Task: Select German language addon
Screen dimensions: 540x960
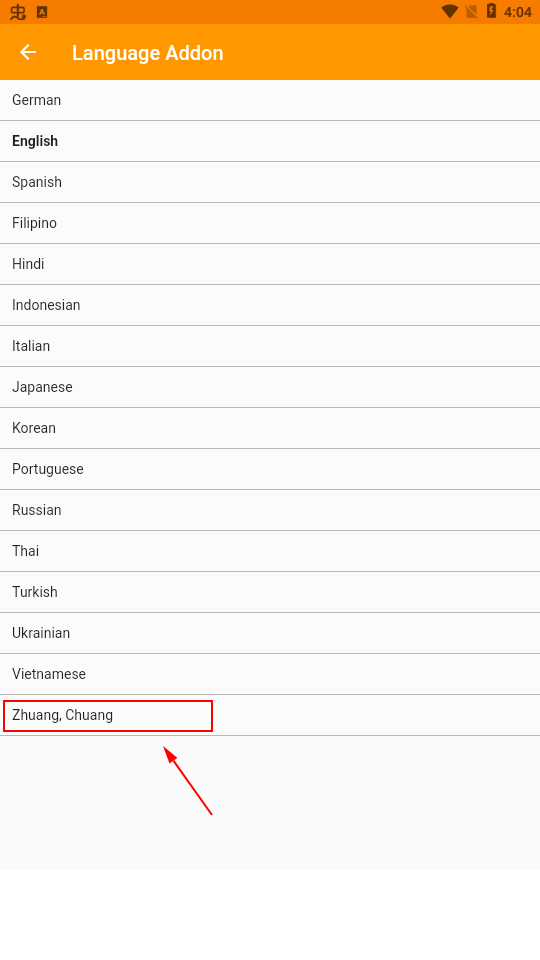Action: (x=270, y=100)
